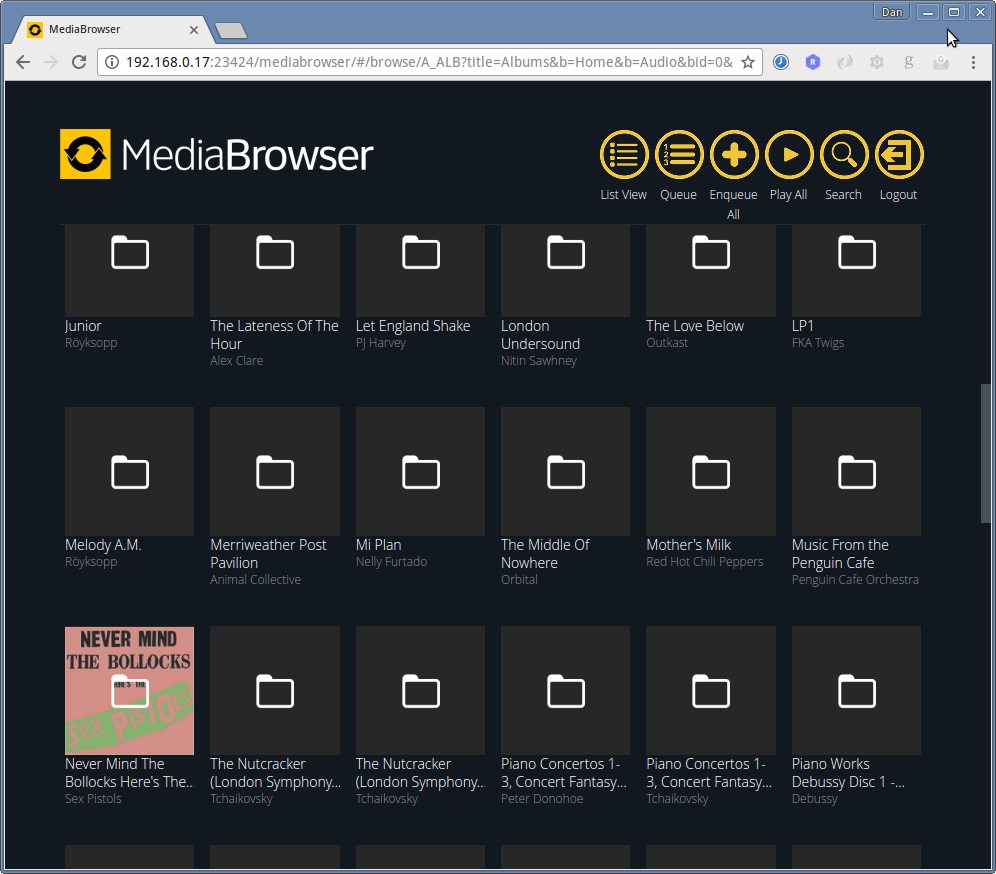Bookmark this page with star icon
996x874 pixels.
748,62
